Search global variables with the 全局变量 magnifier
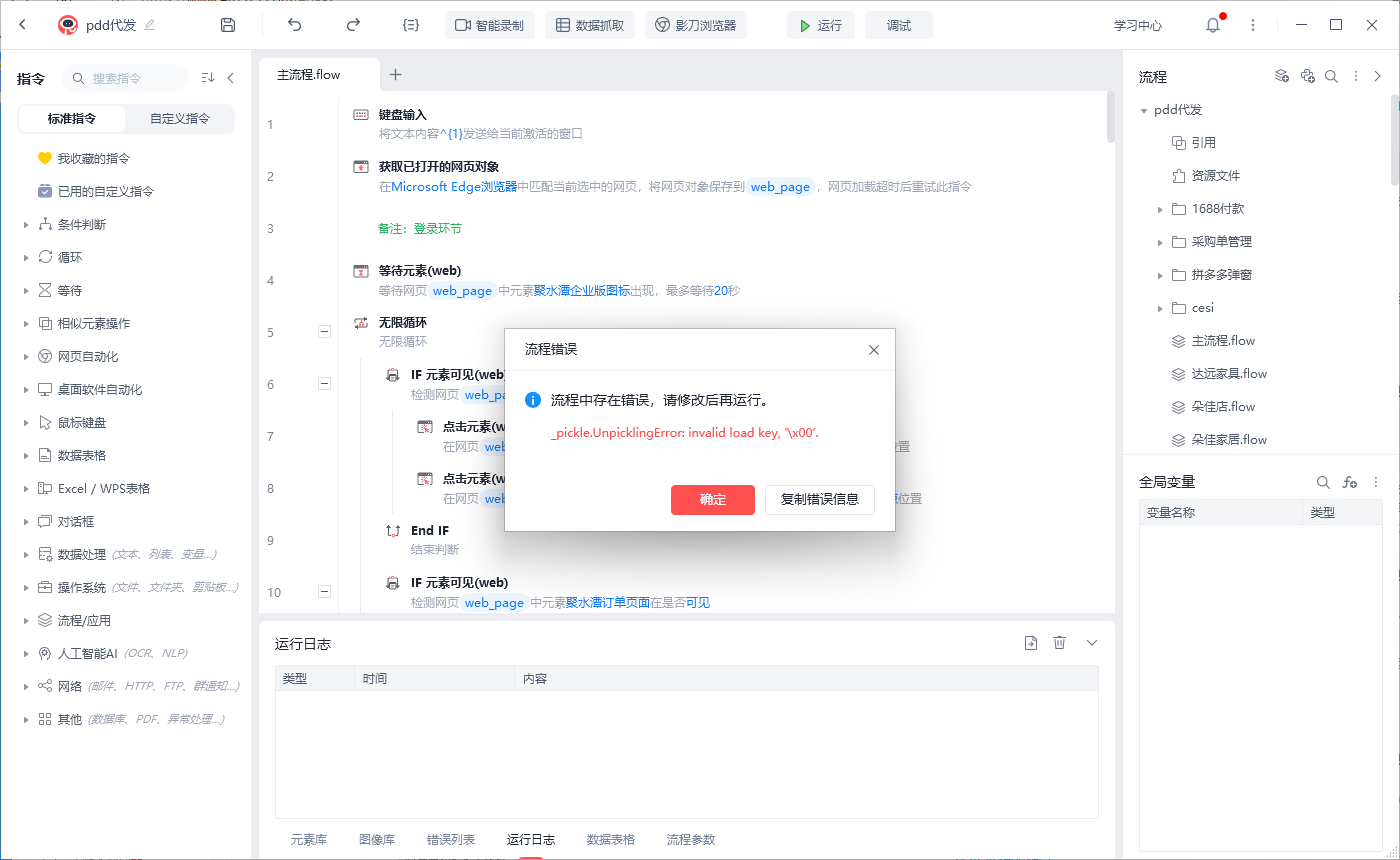 [1323, 482]
